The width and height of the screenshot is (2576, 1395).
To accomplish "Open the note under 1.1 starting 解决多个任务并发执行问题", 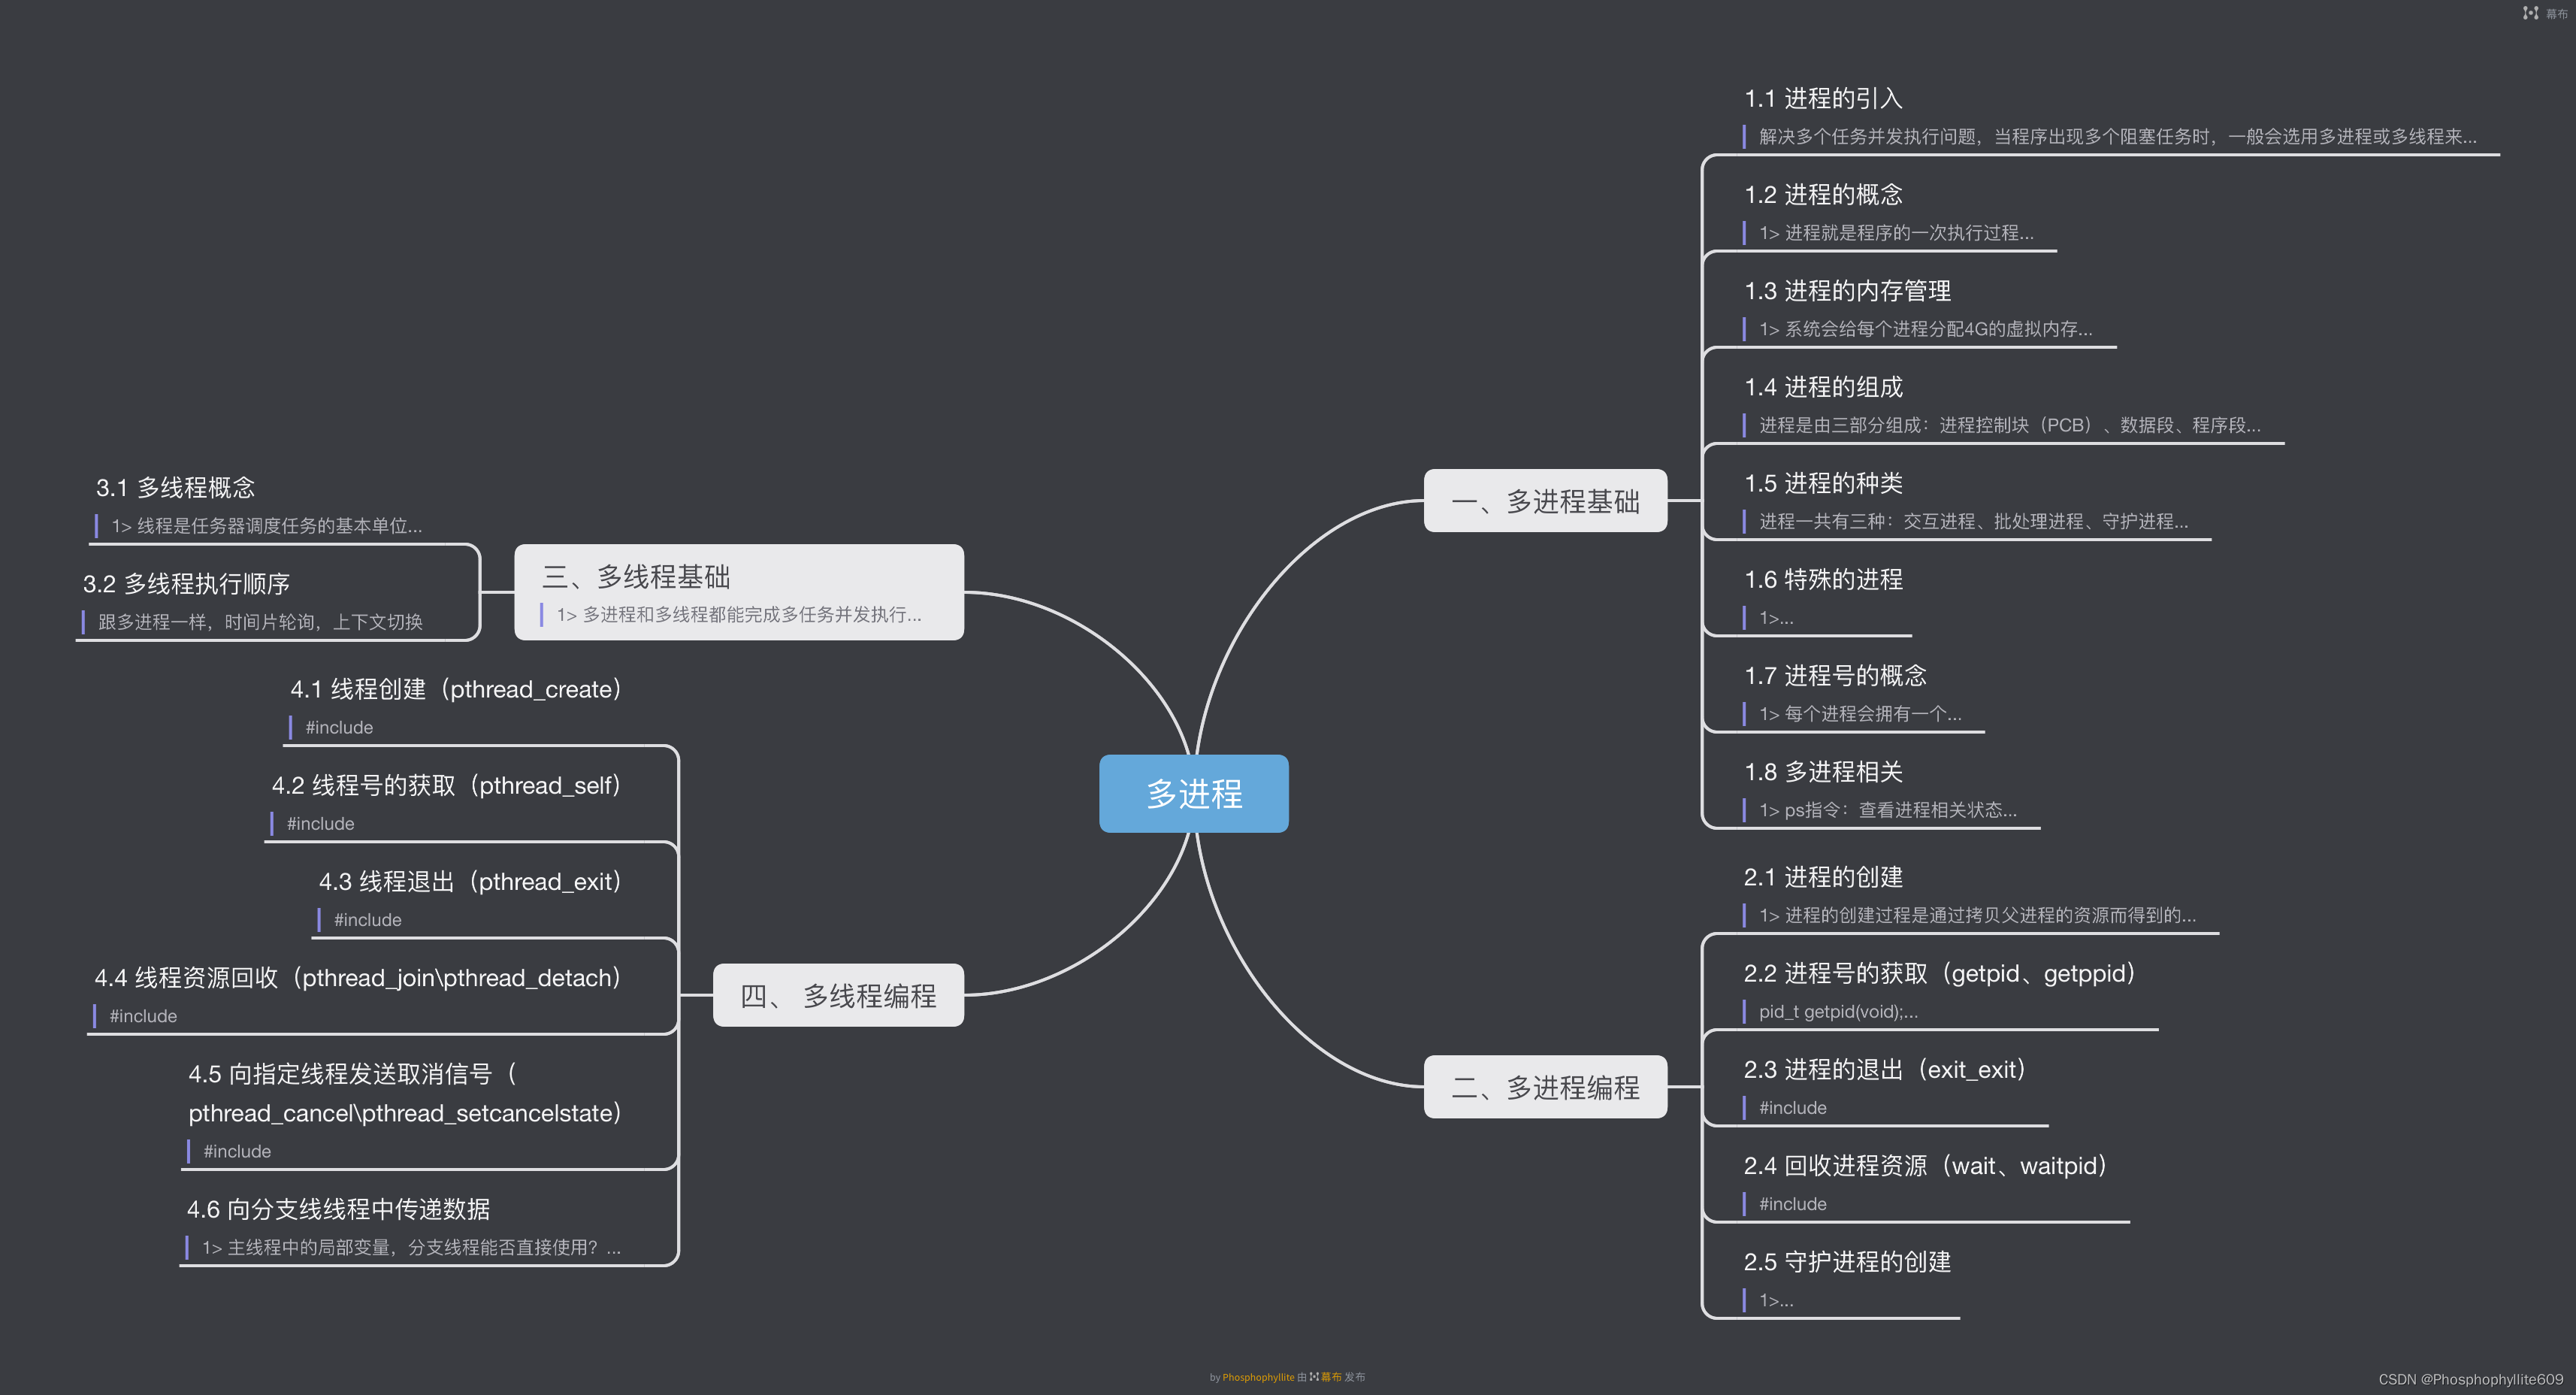I will [x=2117, y=137].
